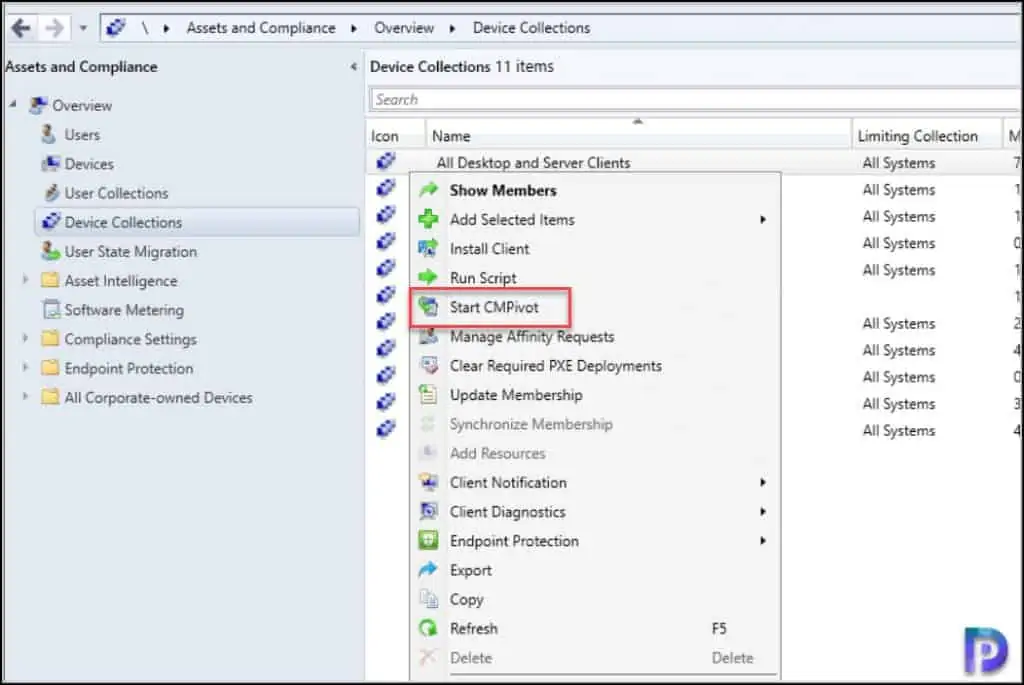Open the navigation history dropdown arrow
This screenshot has width=1024, height=685.
coord(83,28)
